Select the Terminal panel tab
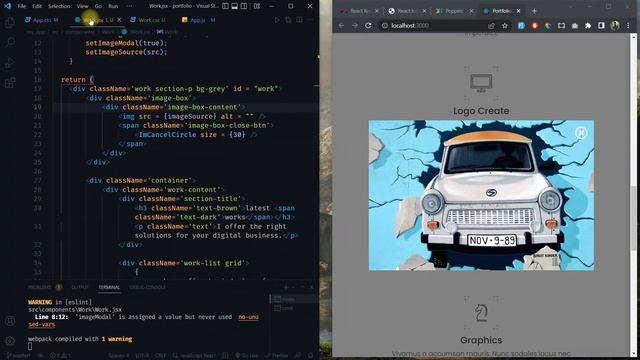Viewport: 640px width, 360px height. (109, 287)
